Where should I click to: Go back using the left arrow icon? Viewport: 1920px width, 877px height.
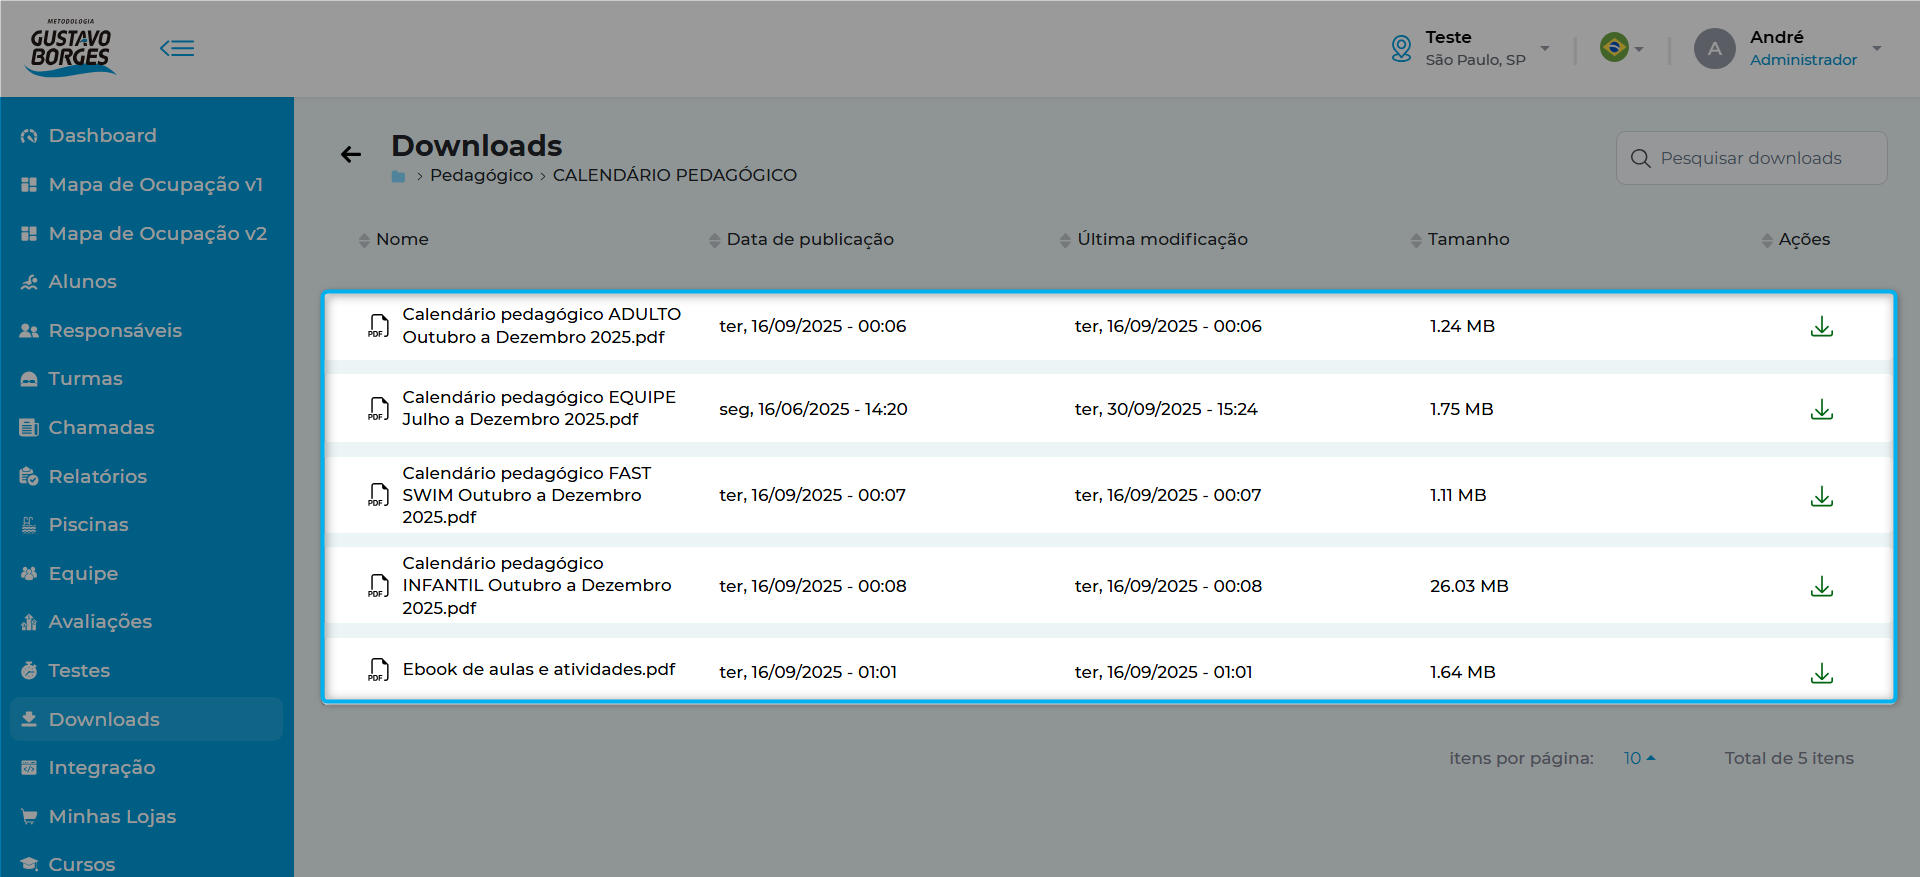coord(351,154)
